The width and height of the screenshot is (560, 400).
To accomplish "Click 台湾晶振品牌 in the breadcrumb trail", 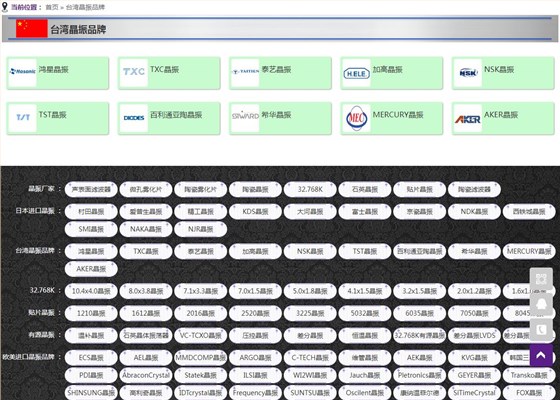I will pyautogui.click(x=85, y=7).
